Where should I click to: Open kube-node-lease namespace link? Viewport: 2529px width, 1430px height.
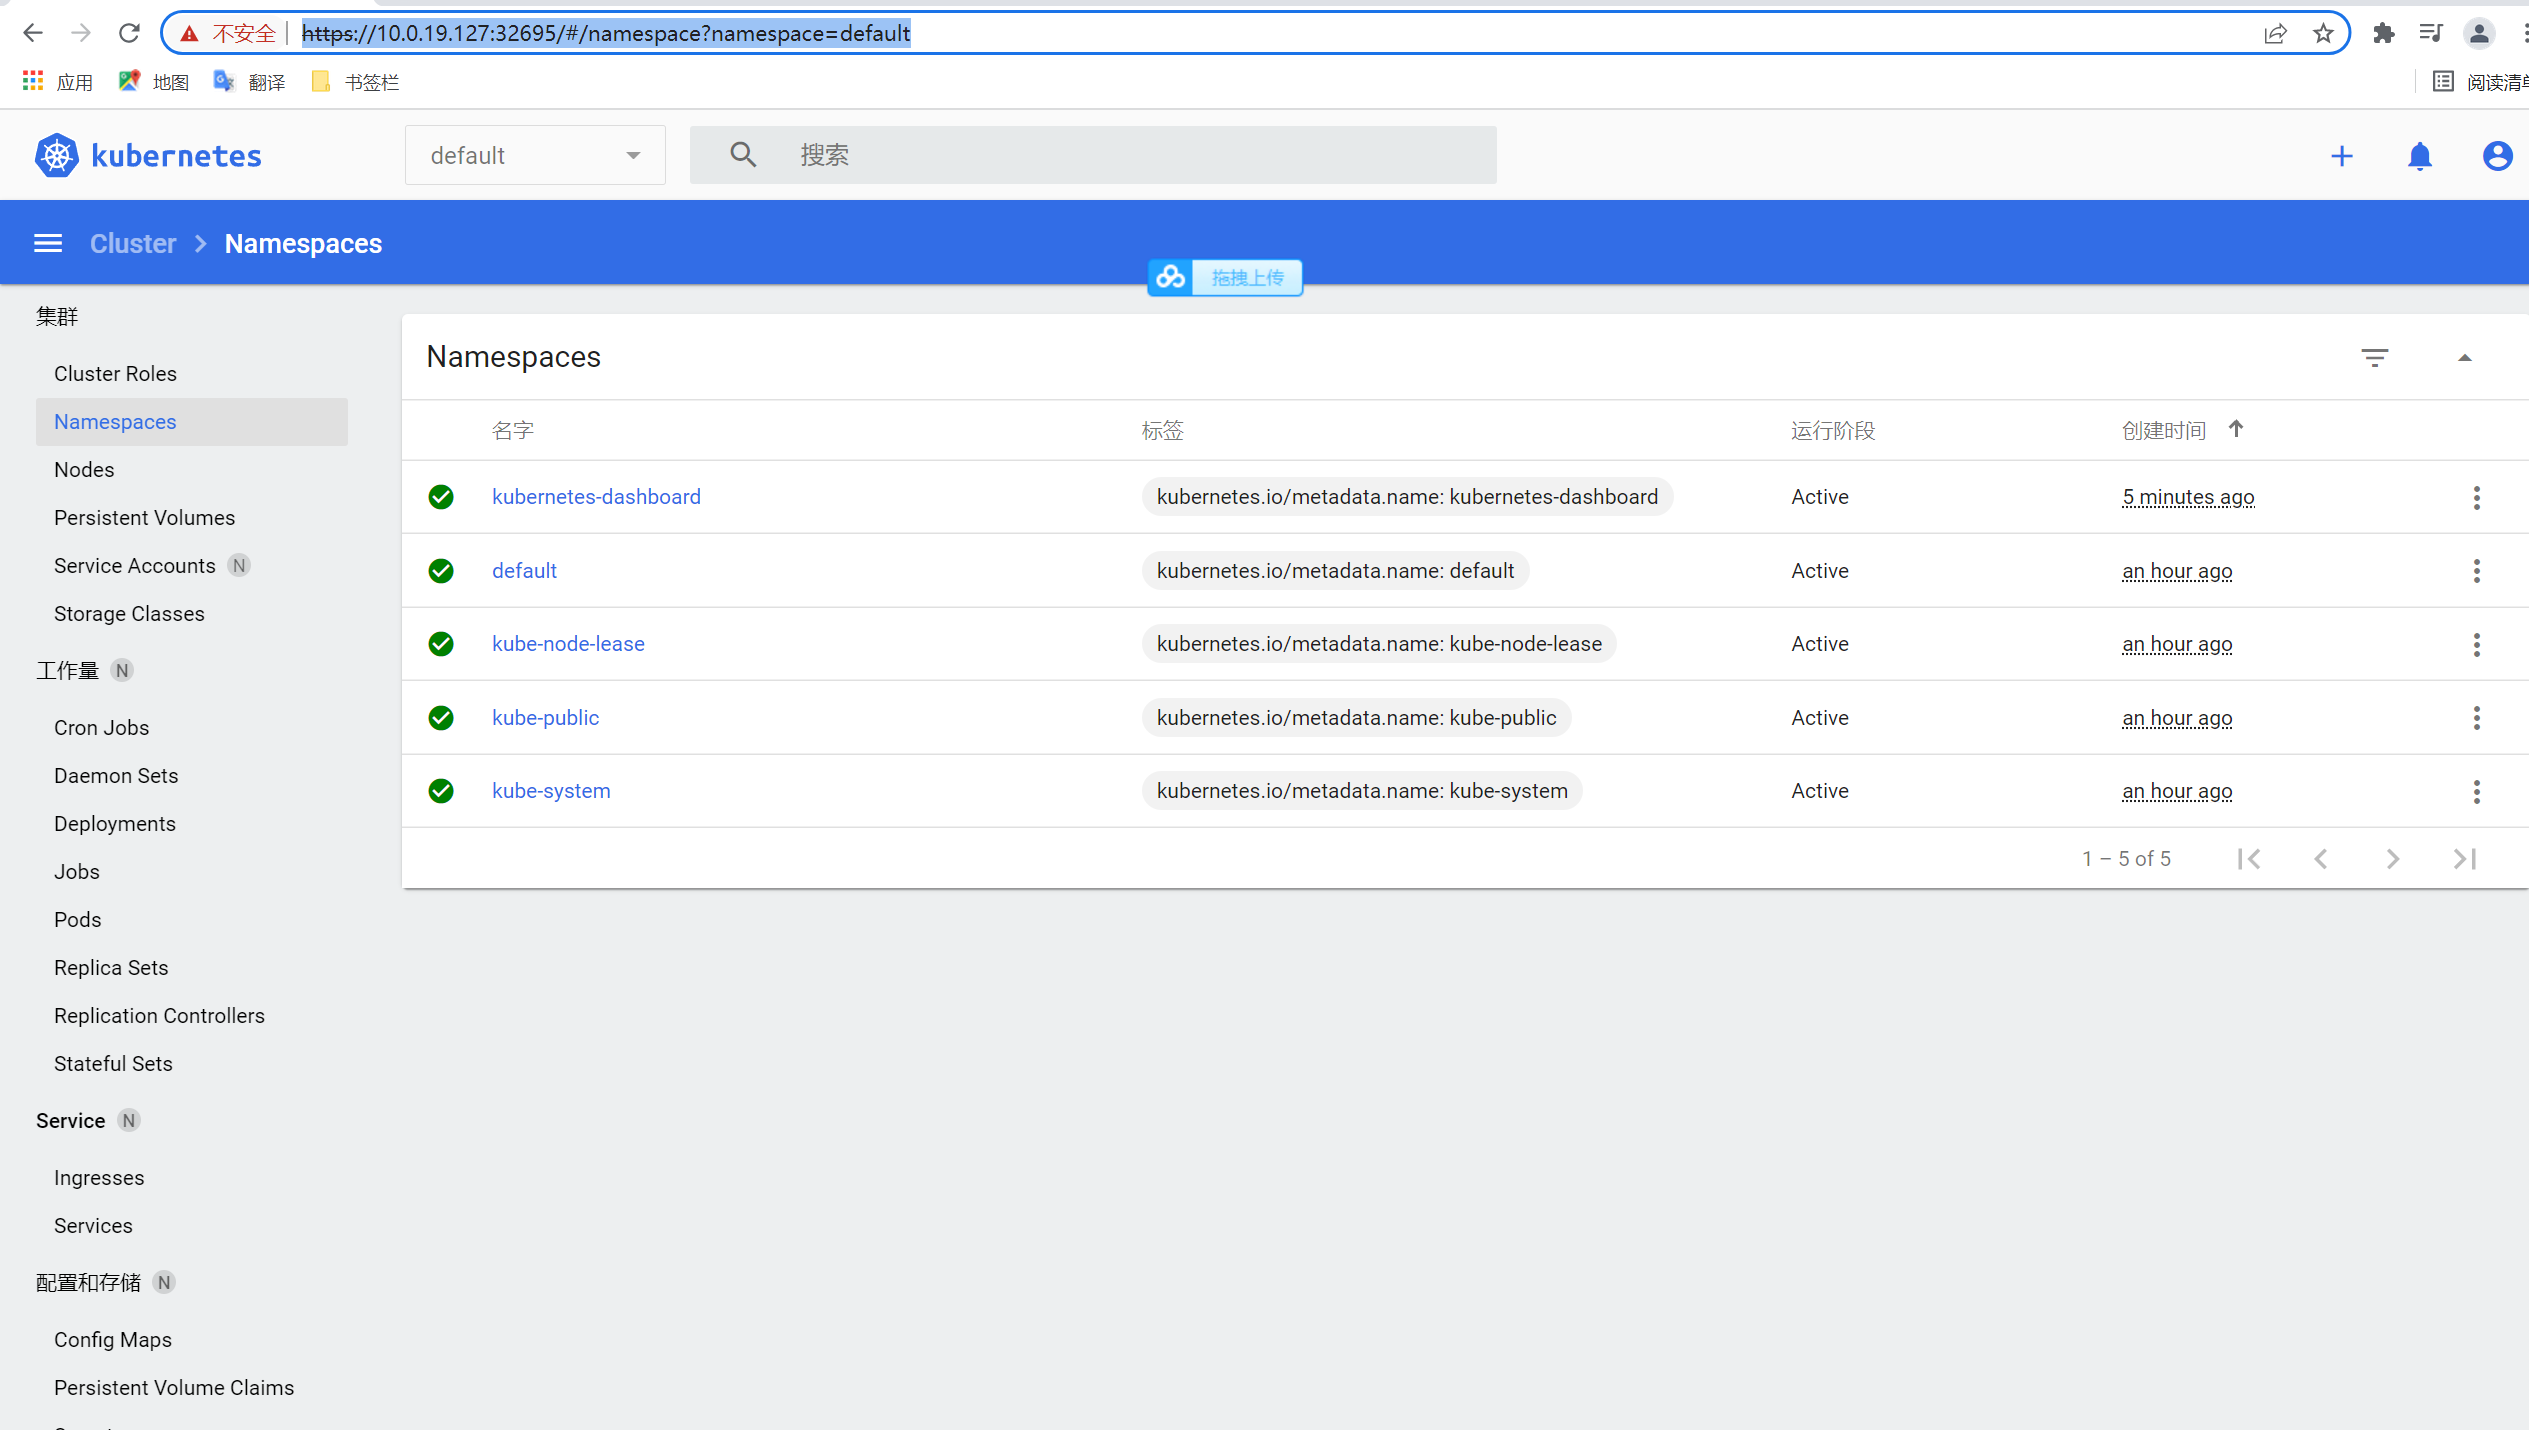coord(568,644)
